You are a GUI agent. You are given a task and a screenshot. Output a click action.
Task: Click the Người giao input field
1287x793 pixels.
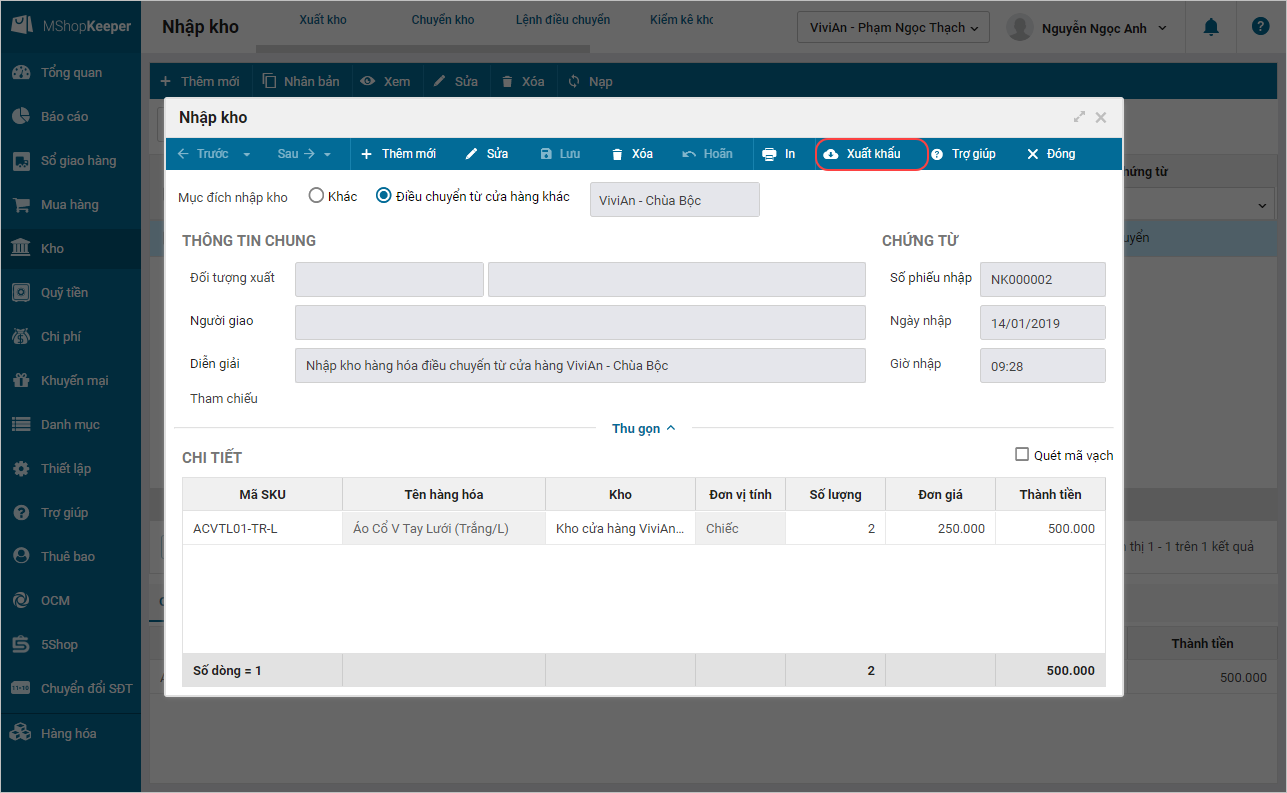580,322
